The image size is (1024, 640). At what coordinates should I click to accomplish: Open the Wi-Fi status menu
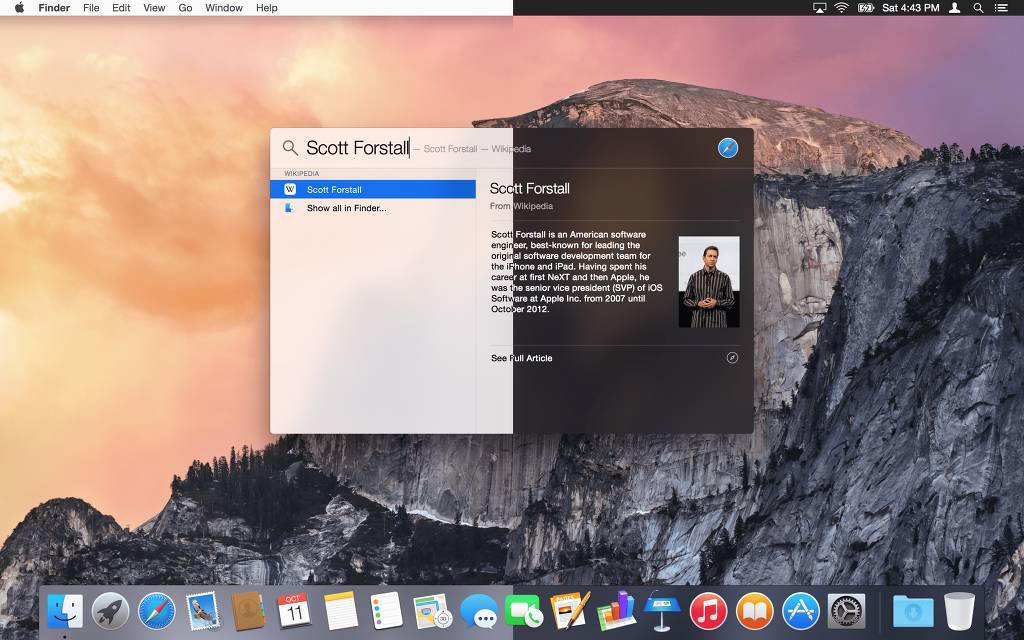[x=842, y=8]
